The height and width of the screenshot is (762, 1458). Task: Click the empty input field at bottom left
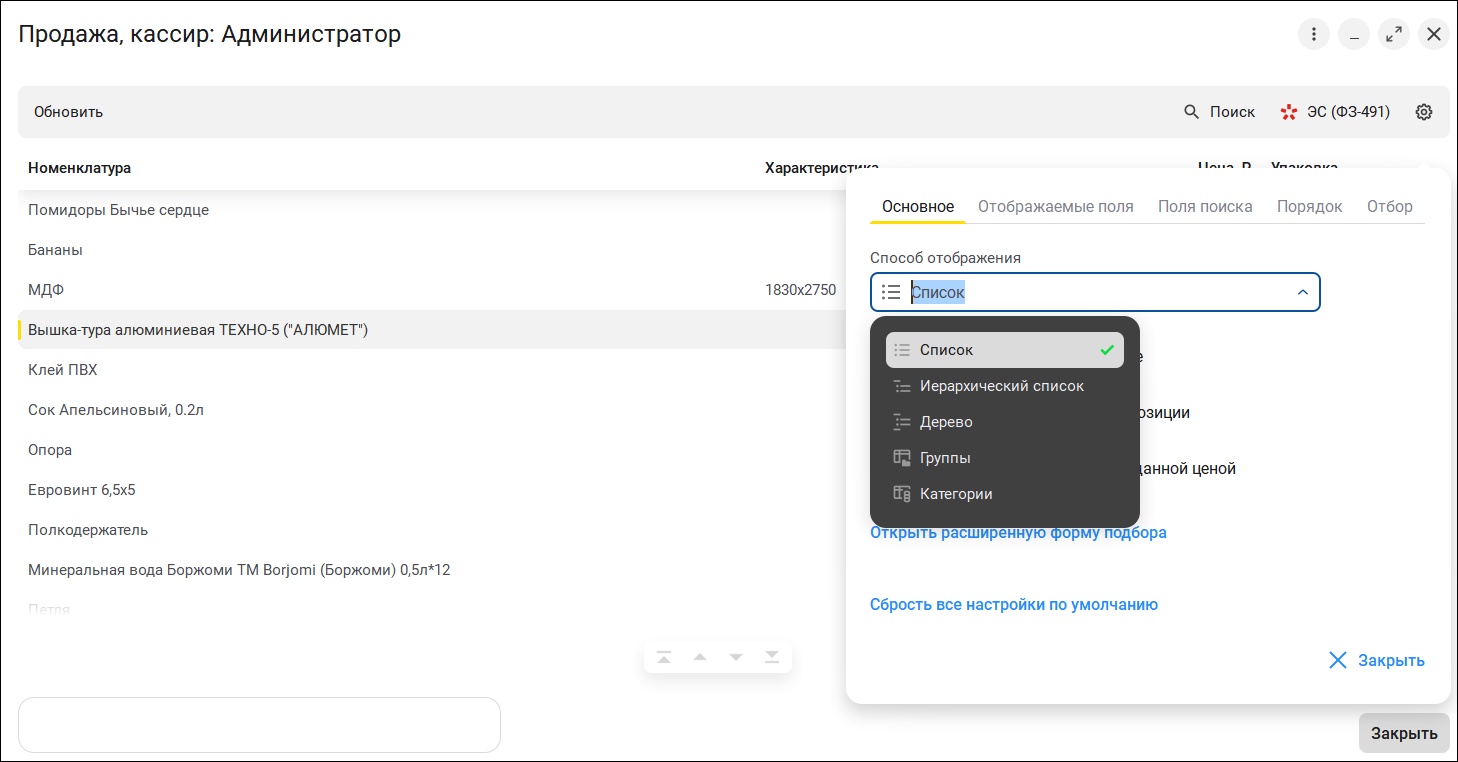pos(259,725)
